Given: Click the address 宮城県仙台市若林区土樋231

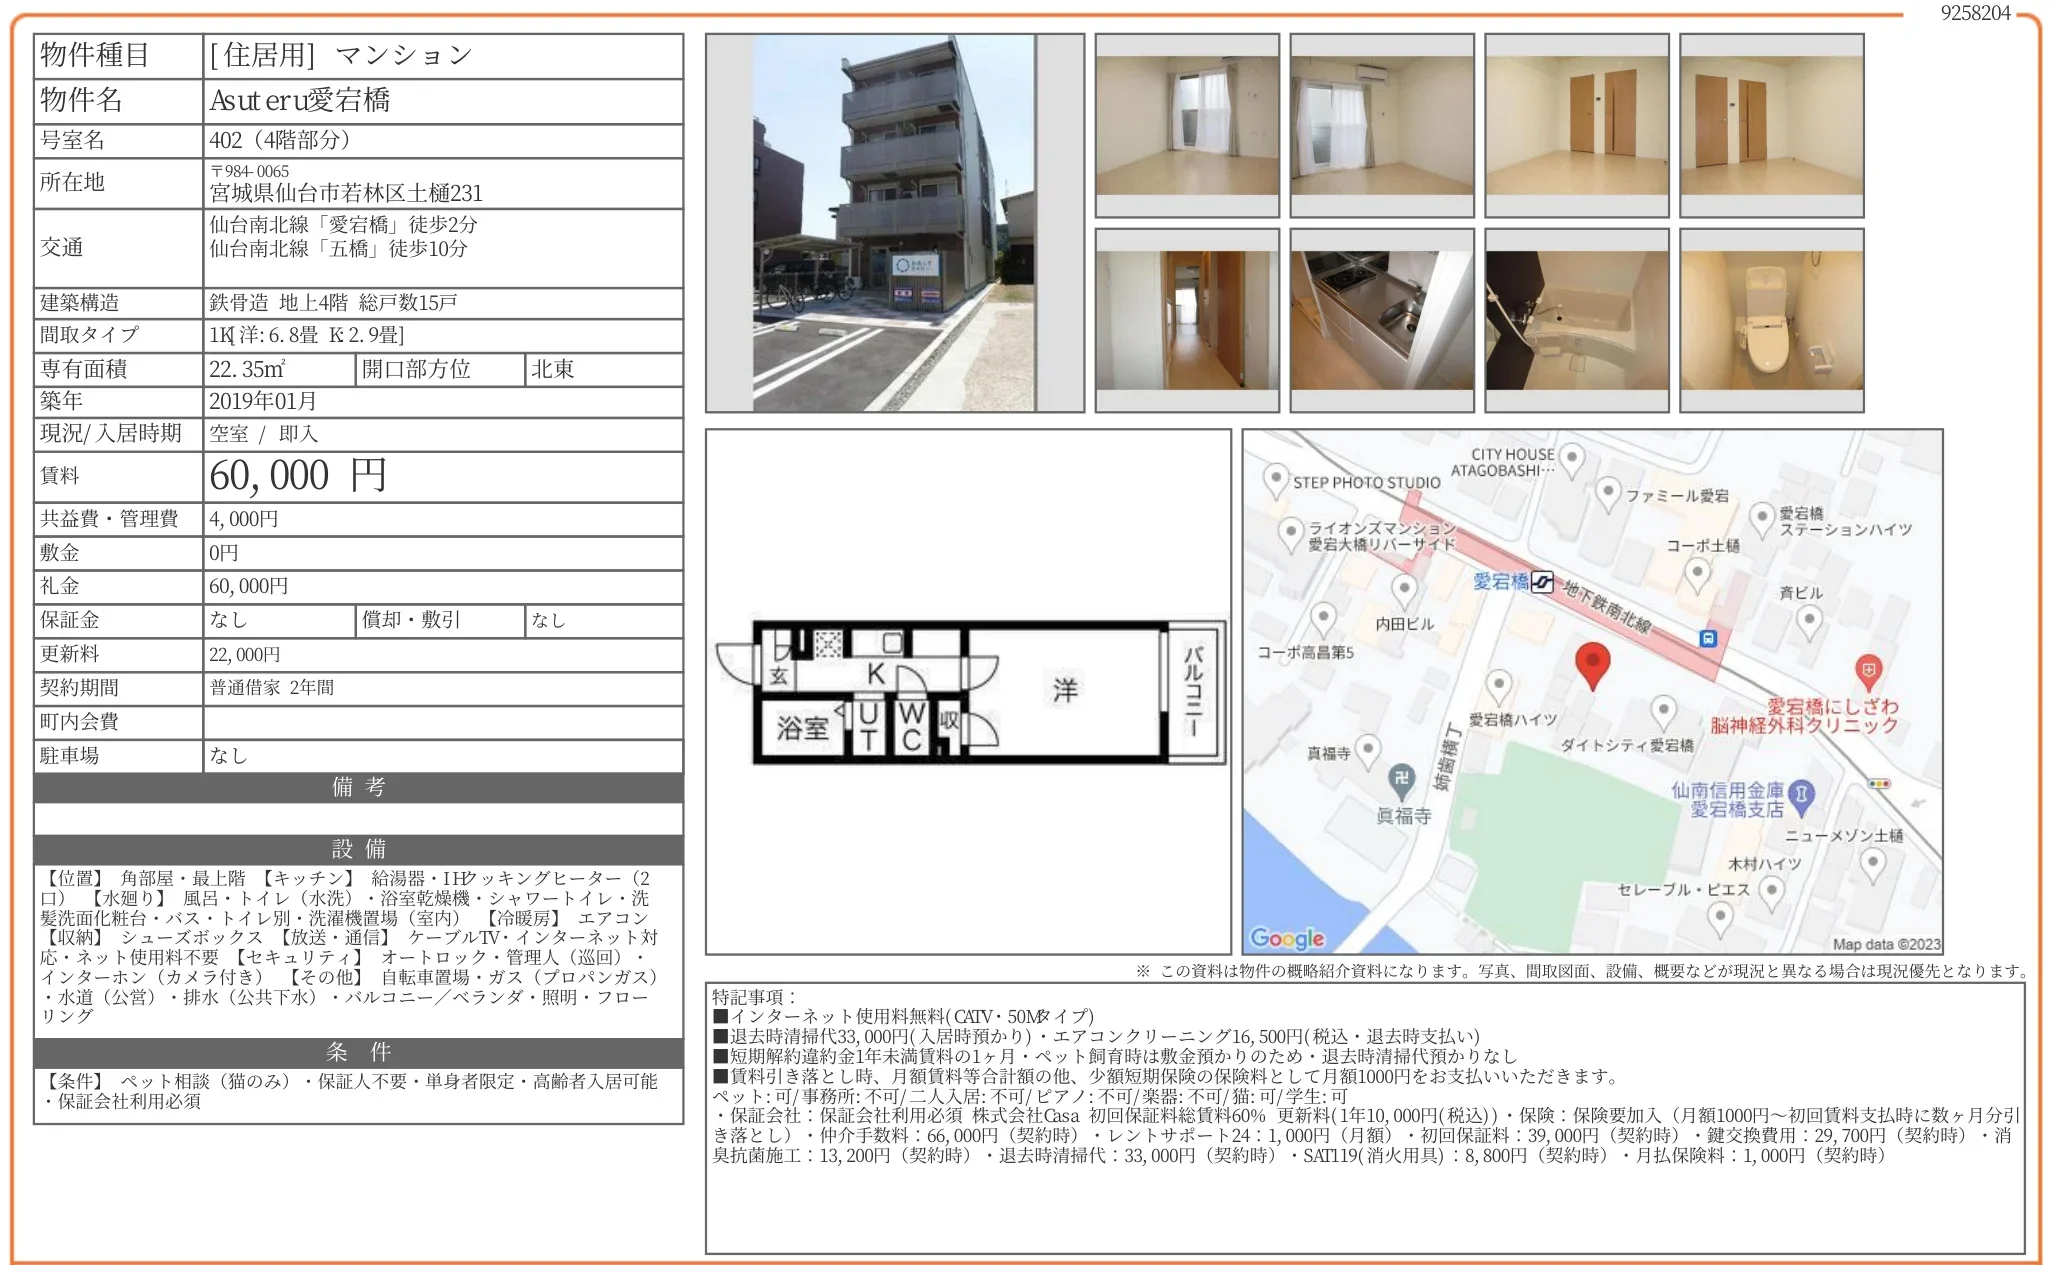Looking at the screenshot, I should point(346,193).
